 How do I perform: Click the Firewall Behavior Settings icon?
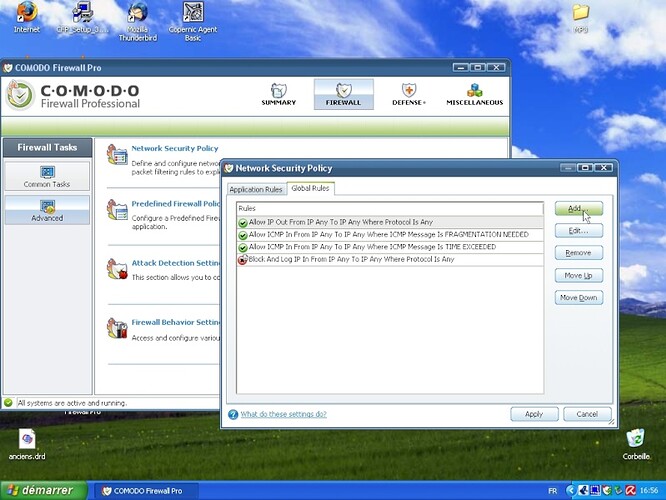click(117, 328)
